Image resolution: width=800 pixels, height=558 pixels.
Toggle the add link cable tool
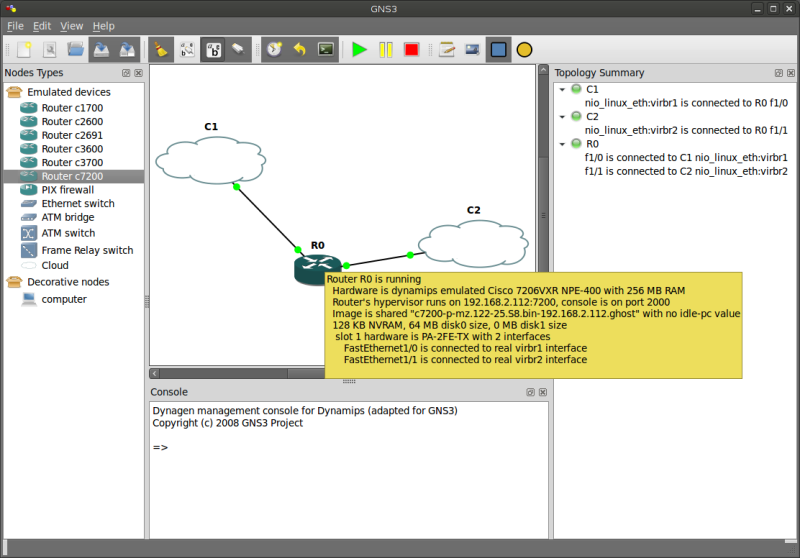pyautogui.click(x=238, y=49)
